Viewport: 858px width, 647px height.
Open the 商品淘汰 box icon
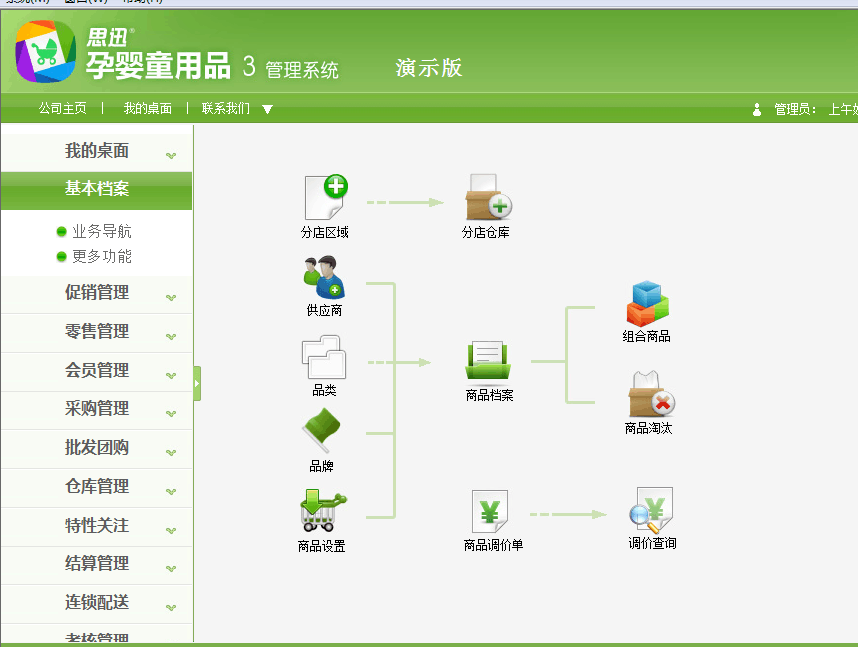(x=651, y=394)
